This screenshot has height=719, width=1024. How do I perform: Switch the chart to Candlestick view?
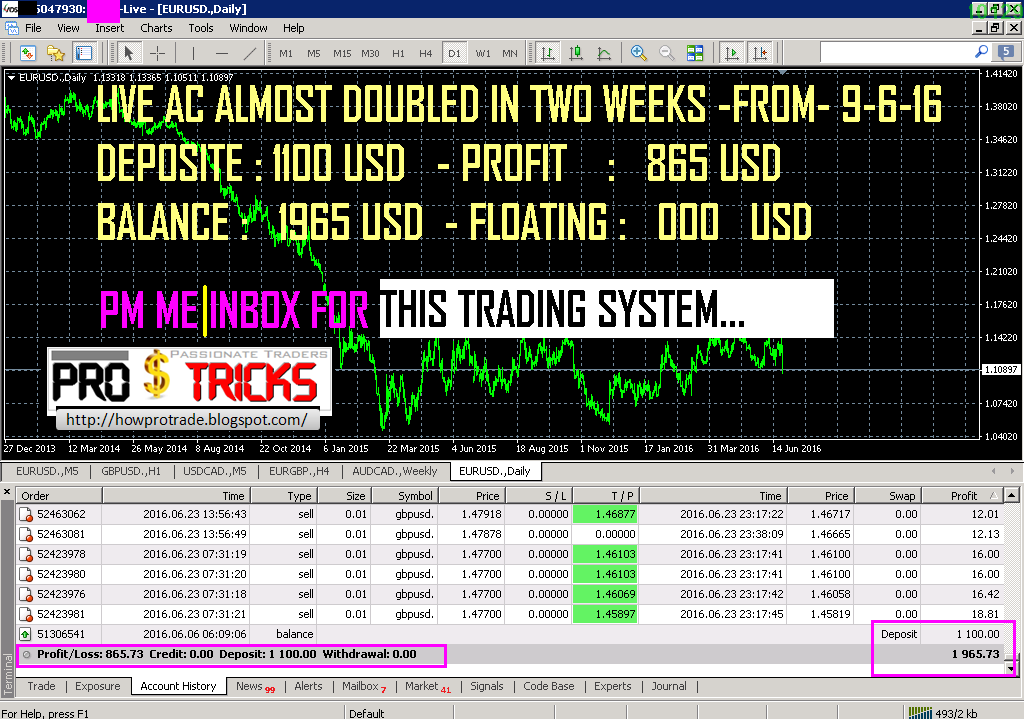(577, 54)
